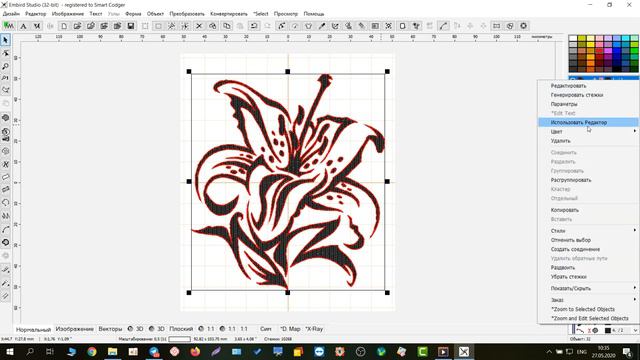640x360 pixels.
Task: Expand the Показать/Скрыть submenu
Action: pos(635,288)
